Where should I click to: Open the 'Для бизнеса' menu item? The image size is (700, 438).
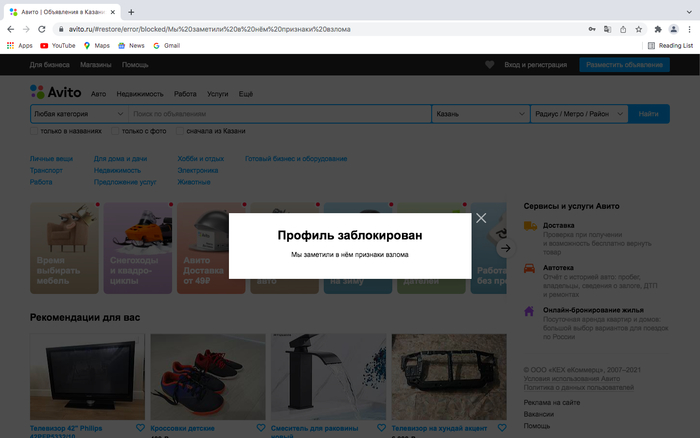[x=50, y=65]
